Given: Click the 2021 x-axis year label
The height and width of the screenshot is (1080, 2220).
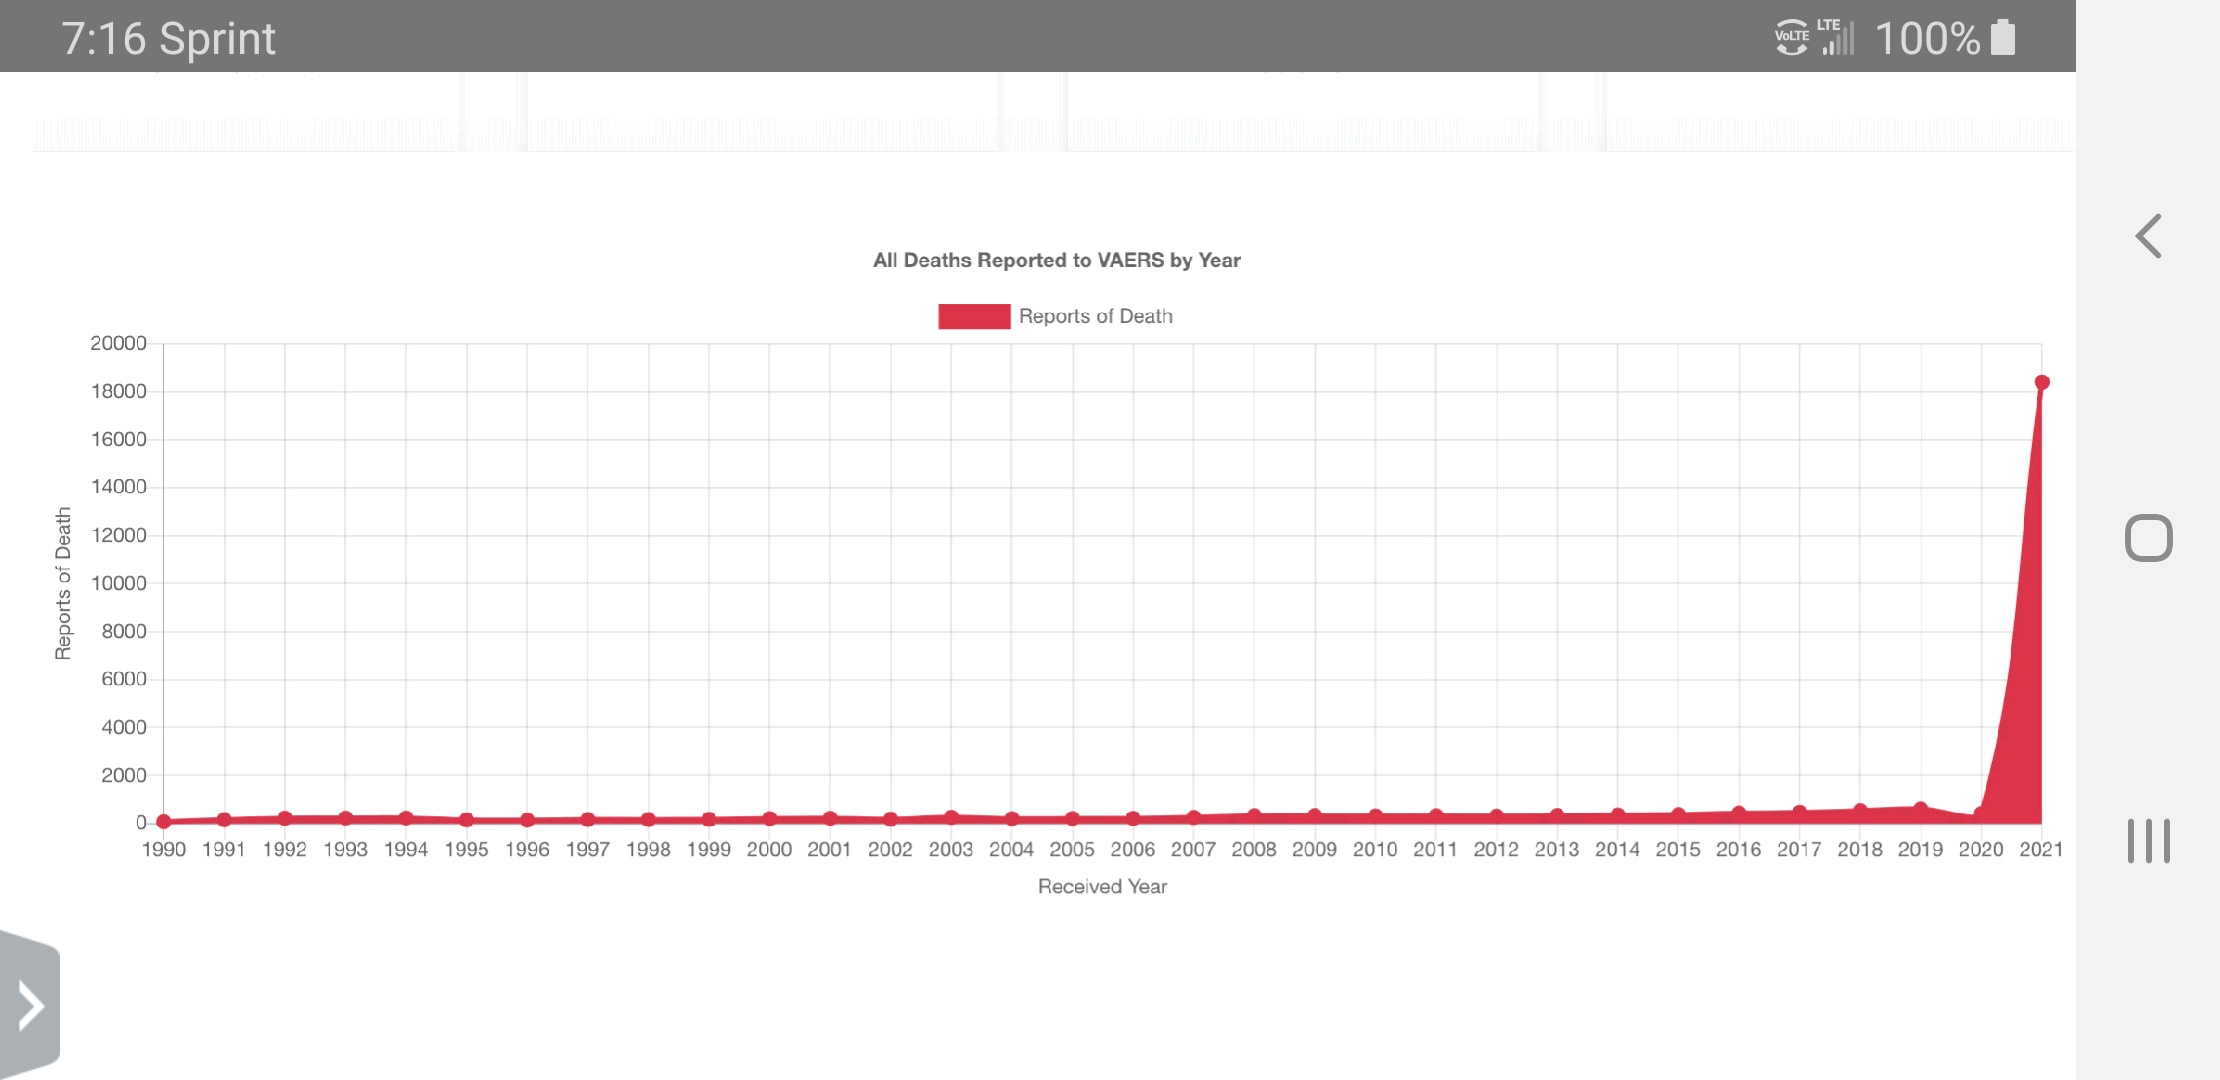Looking at the screenshot, I should point(2040,849).
